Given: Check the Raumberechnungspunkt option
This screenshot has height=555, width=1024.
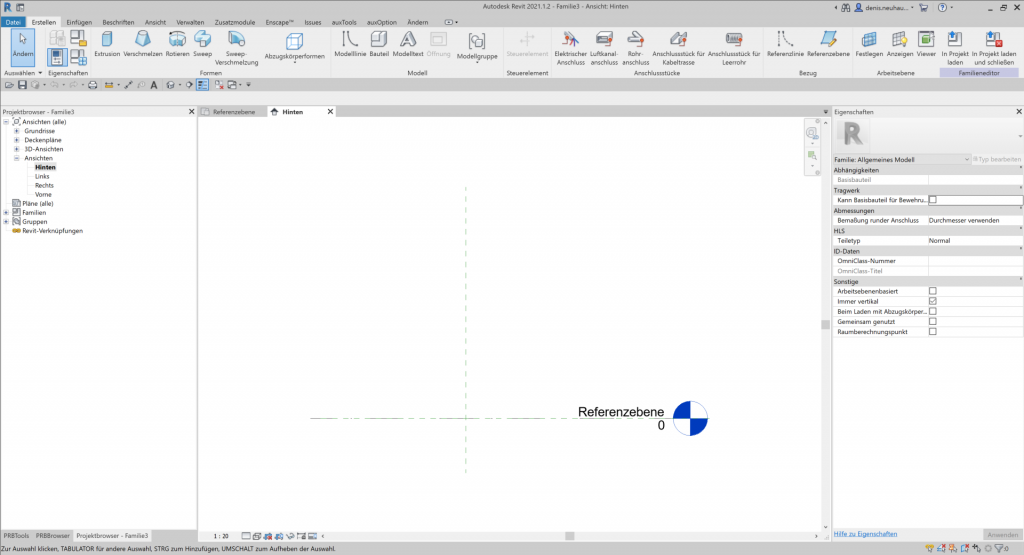Looking at the screenshot, I should click(x=932, y=331).
